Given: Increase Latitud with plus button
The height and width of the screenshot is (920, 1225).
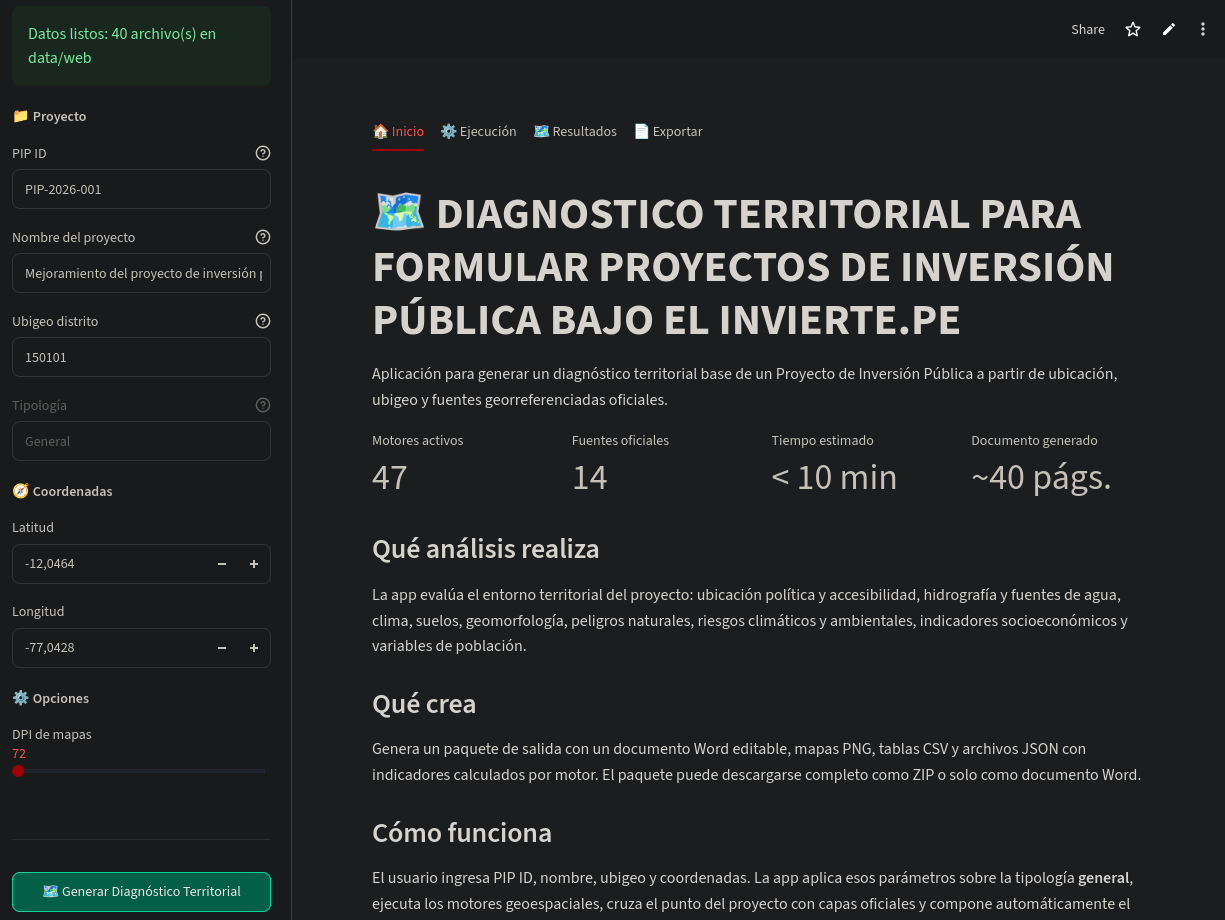Looking at the screenshot, I should click(x=254, y=564).
